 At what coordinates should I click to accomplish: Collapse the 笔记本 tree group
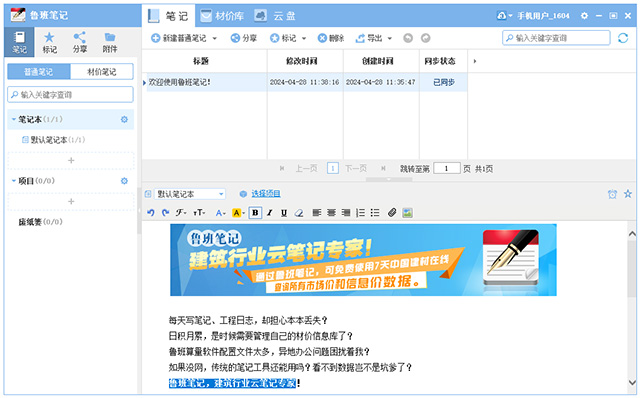(x=13, y=119)
